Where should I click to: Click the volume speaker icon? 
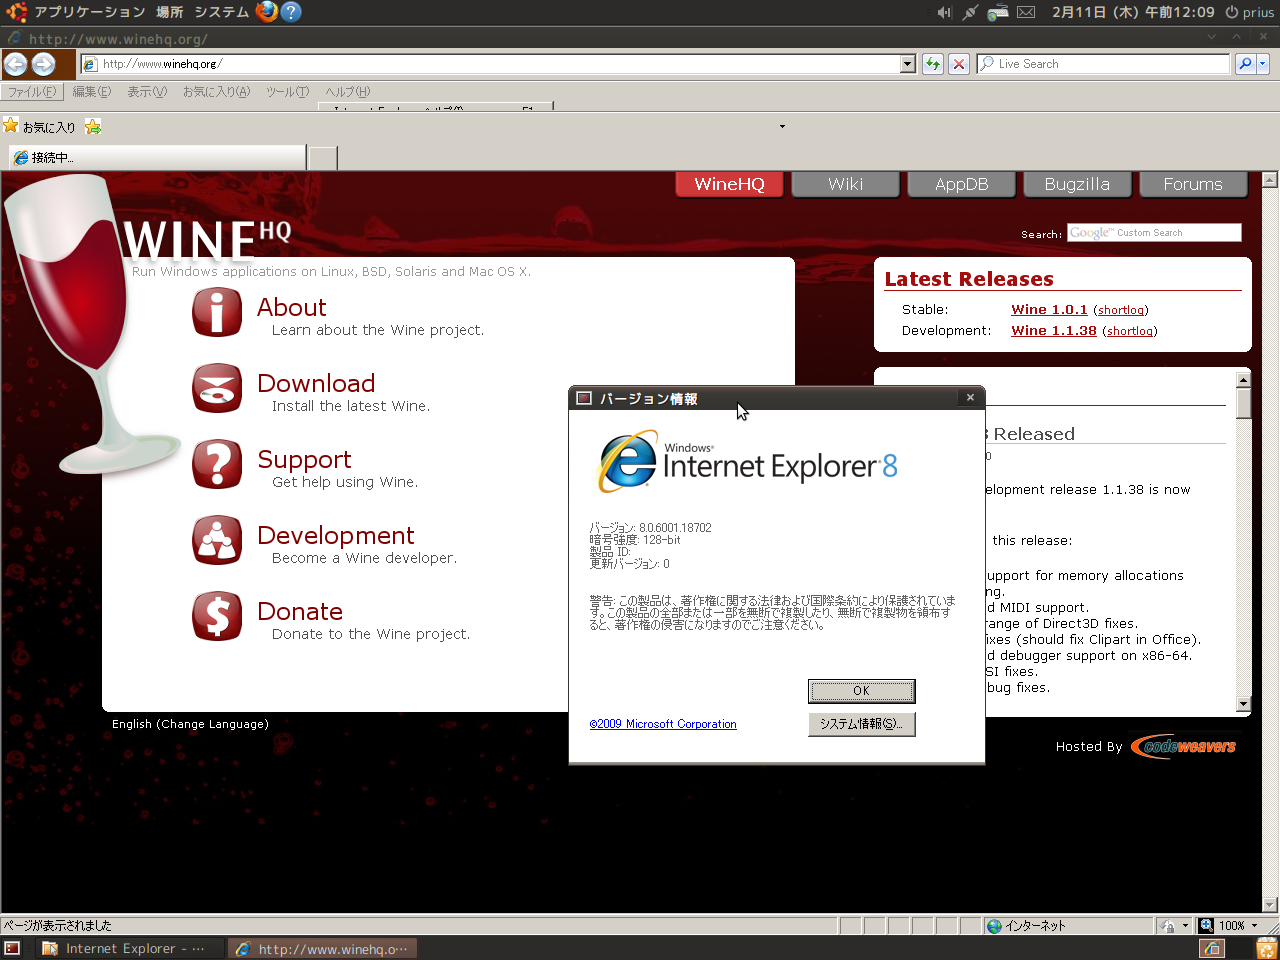pos(944,12)
